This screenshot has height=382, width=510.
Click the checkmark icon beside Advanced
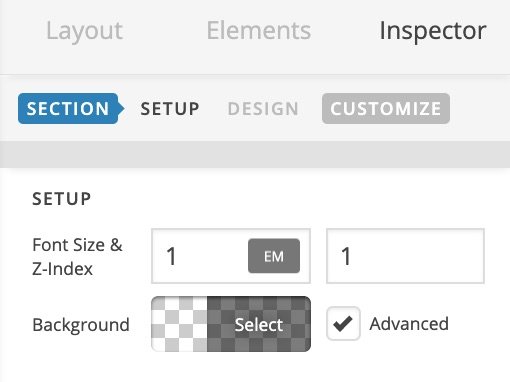click(343, 324)
